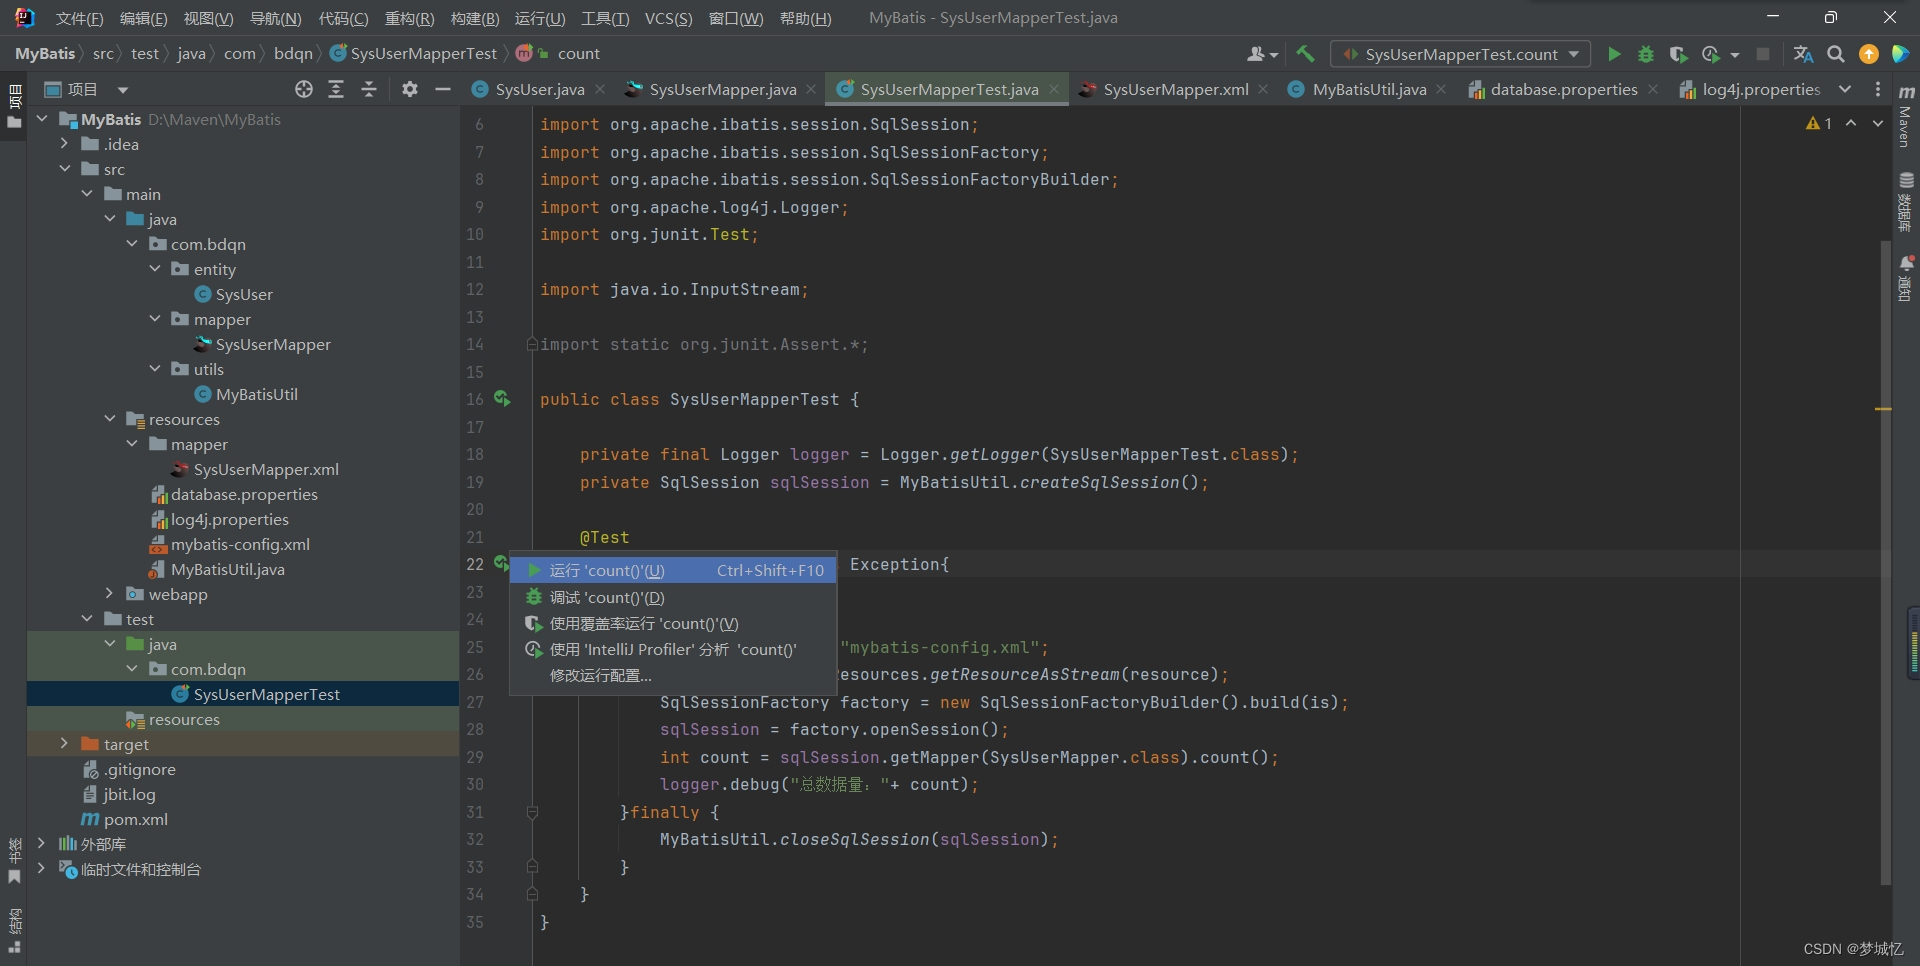Toggle fold marker at finally line 31
Screen dimensions: 1920x966
pyautogui.click(x=532, y=812)
